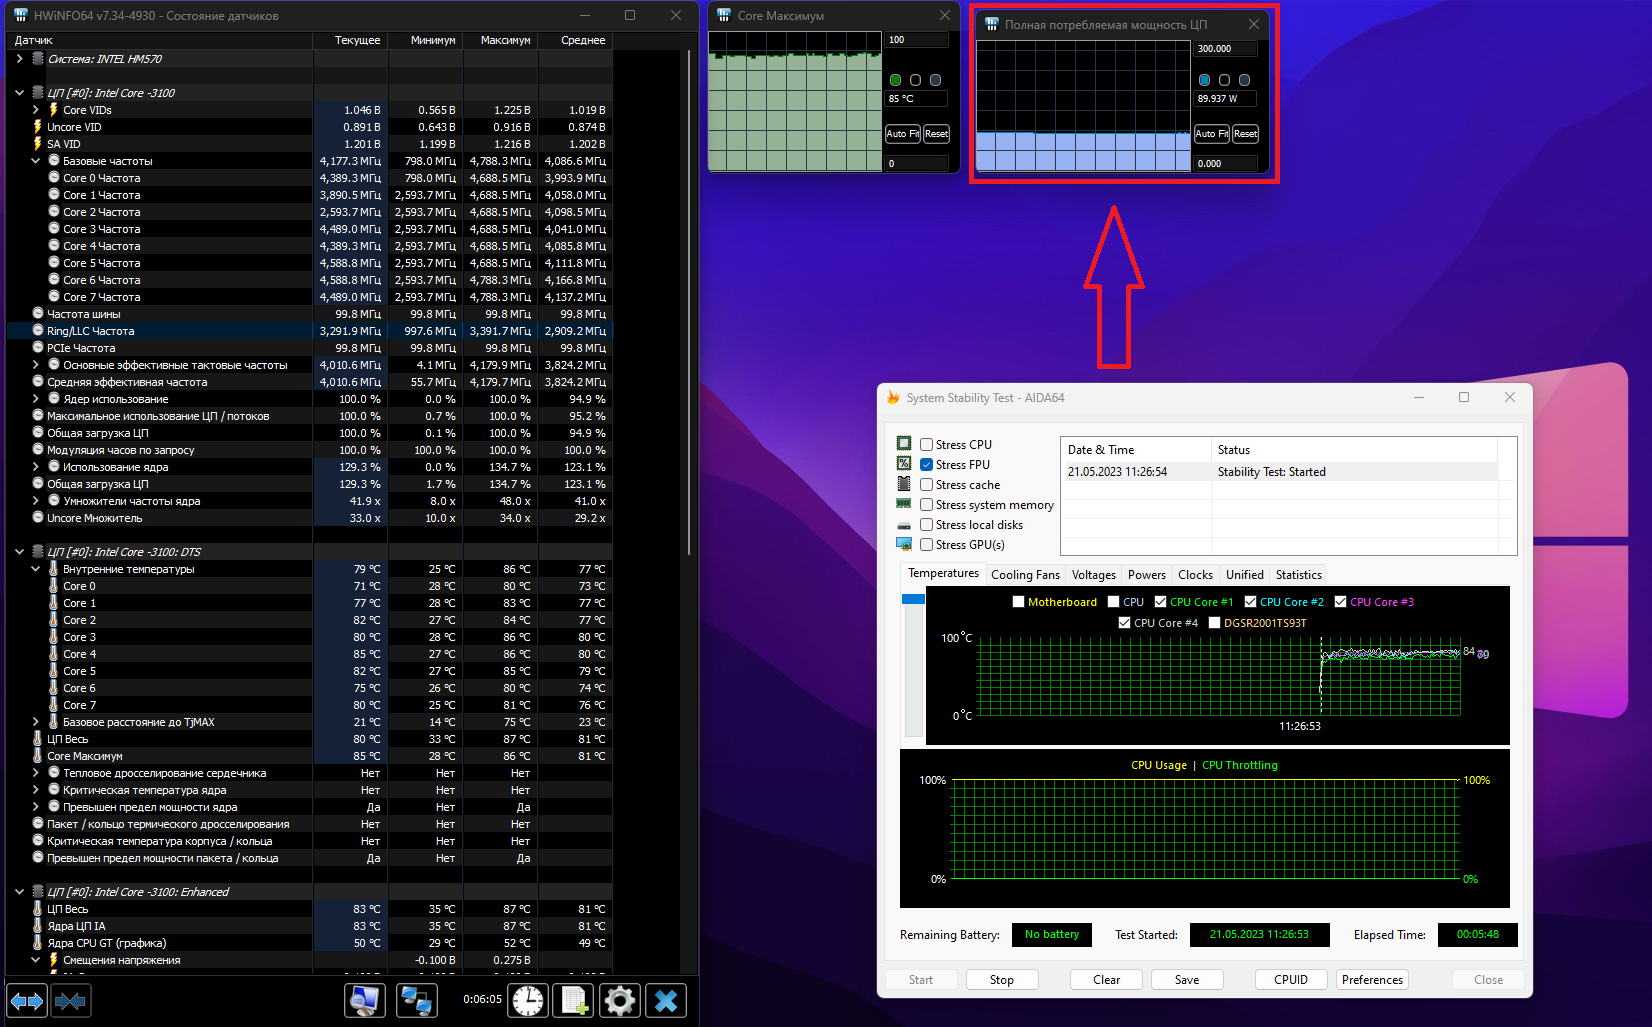Expand Основные эффективные тактовые частоты row
The width and height of the screenshot is (1652, 1027).
[36, 365]
